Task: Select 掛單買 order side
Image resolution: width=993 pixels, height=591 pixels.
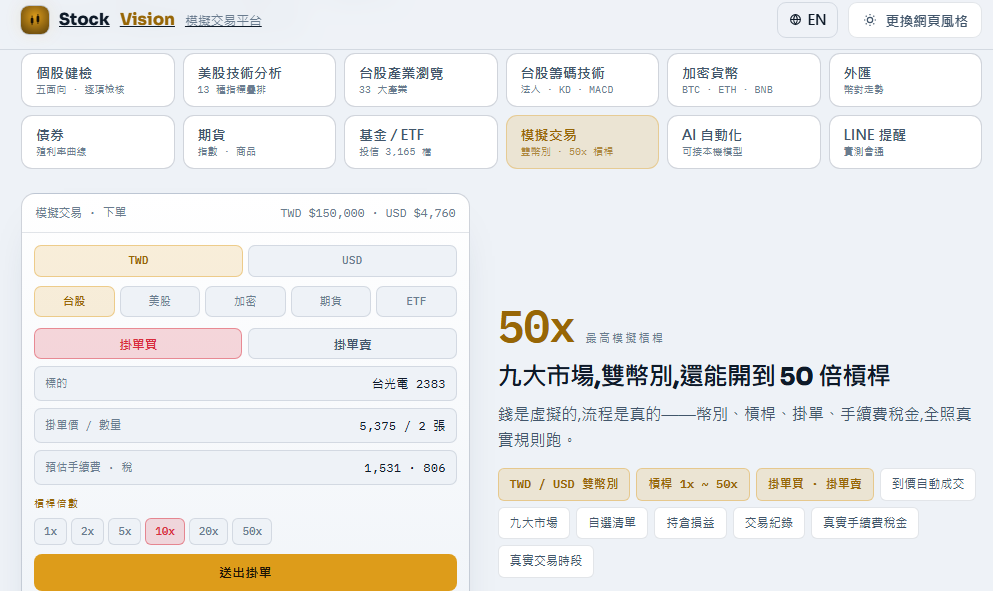Action: click(138, 344)
